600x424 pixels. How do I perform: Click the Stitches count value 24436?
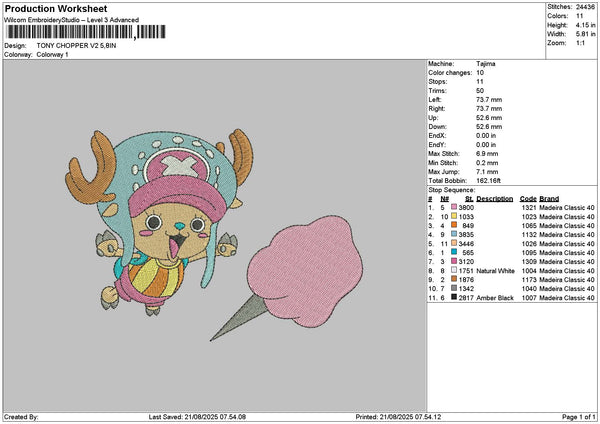[x=584, y=6]
